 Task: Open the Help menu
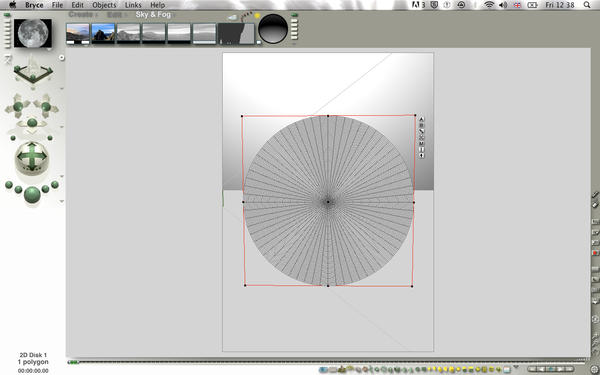(157, 5)
